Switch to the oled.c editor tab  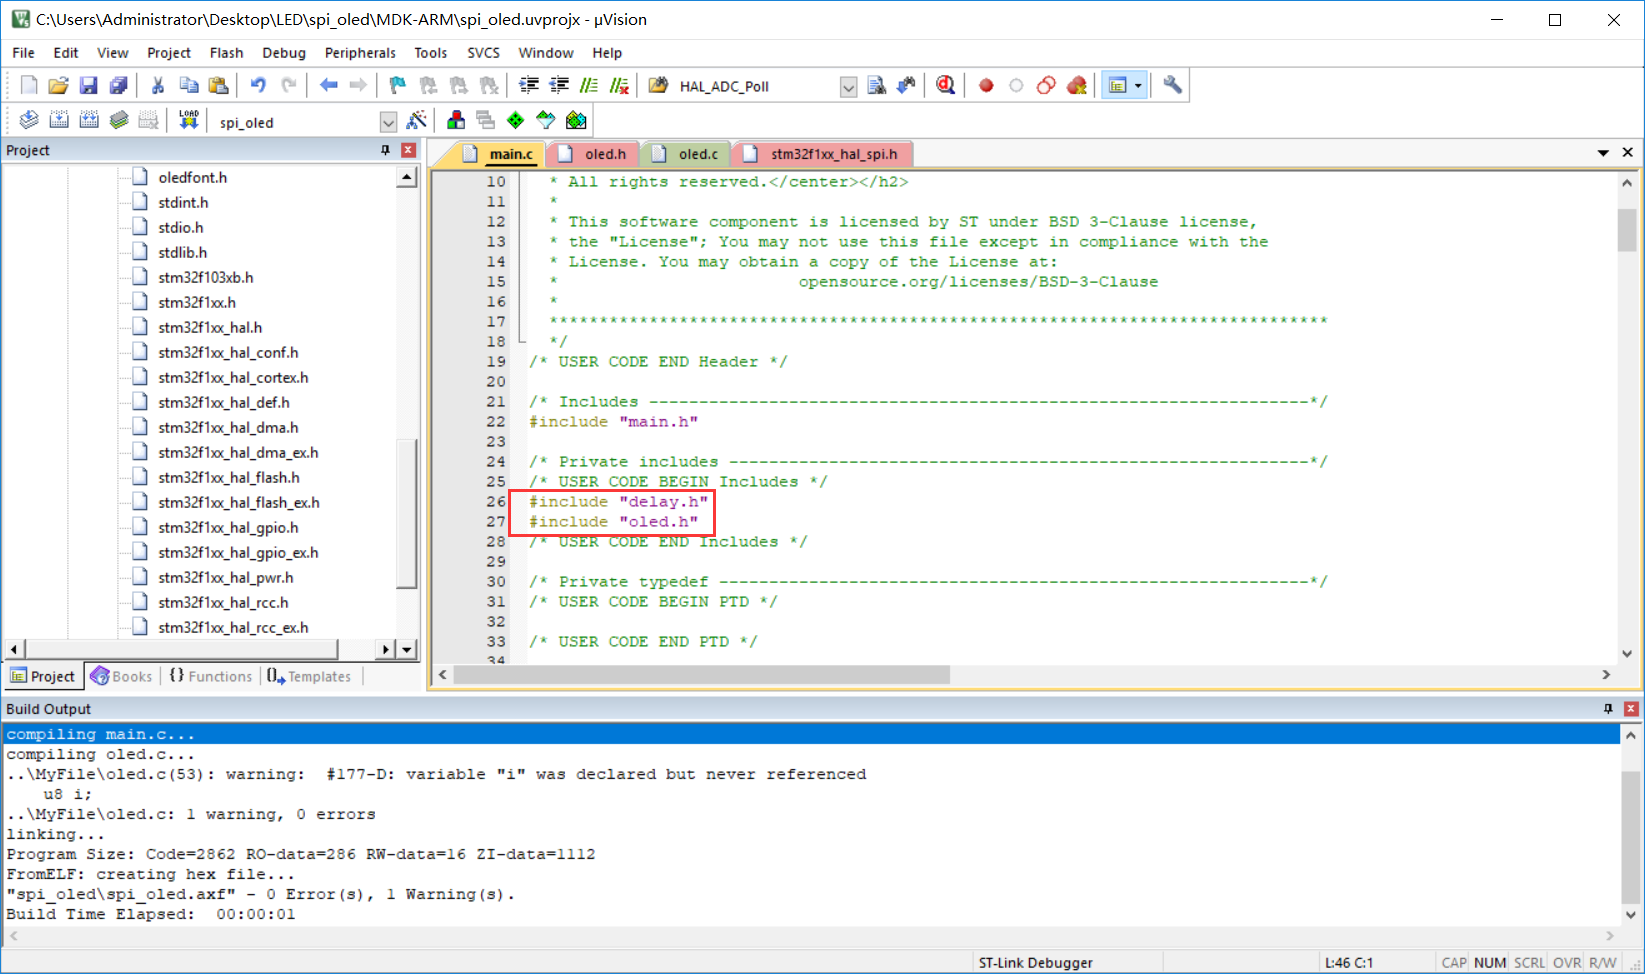687,154
